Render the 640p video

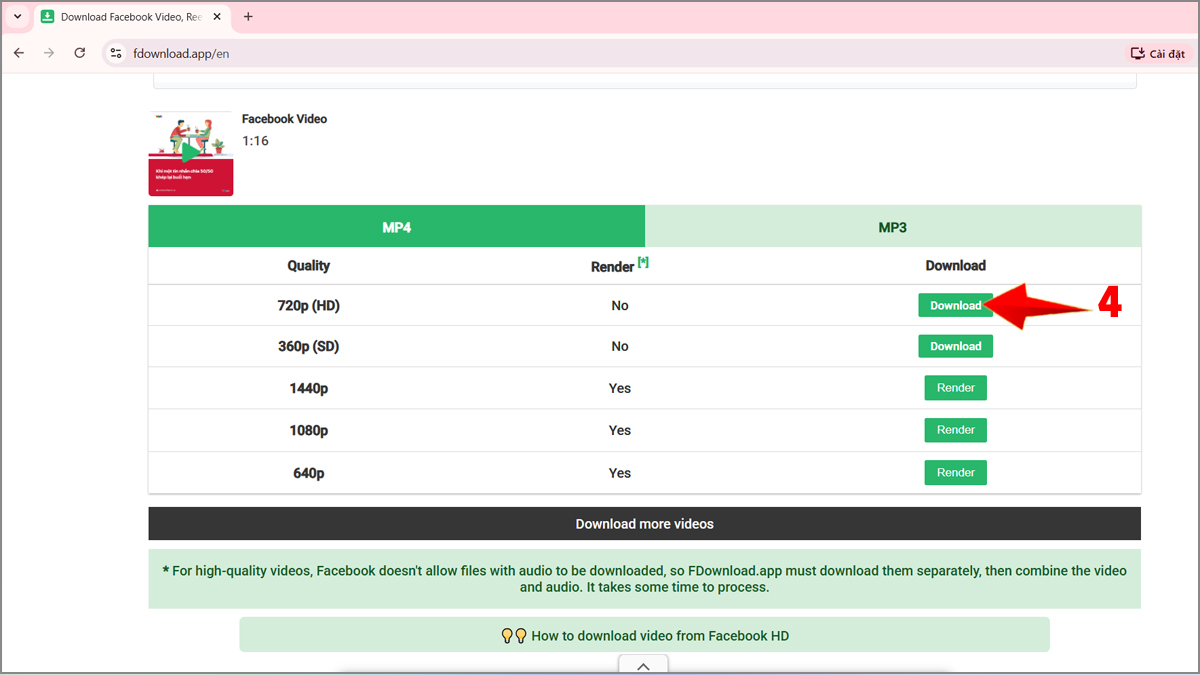coord(956,472)
